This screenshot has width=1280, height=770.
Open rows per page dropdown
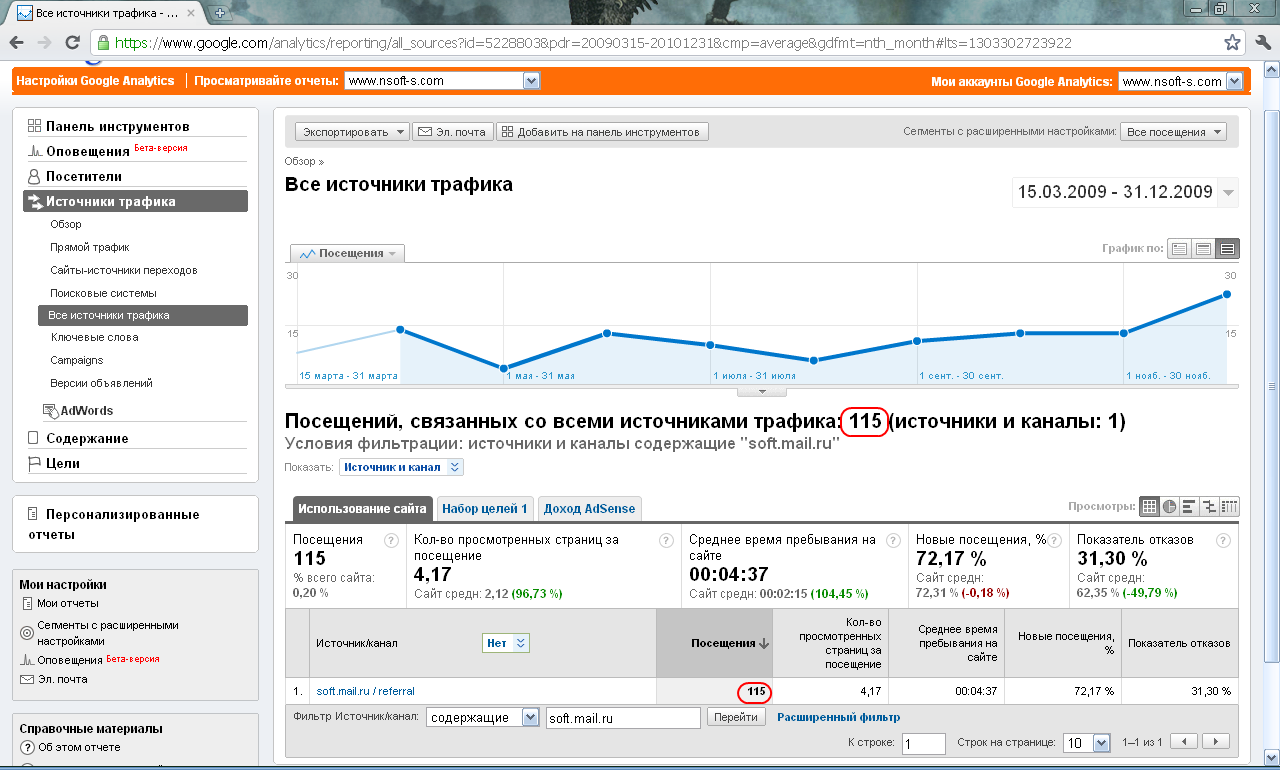tap(1088, 742)
